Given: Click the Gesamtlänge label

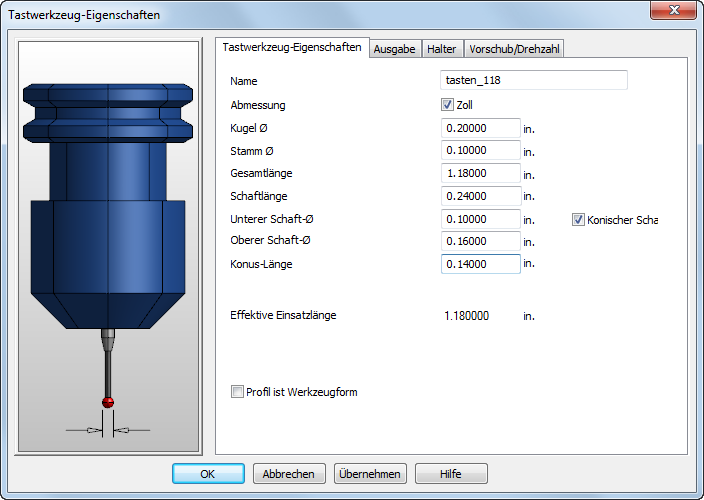Looking at the screenshot, I should (261, 173).
